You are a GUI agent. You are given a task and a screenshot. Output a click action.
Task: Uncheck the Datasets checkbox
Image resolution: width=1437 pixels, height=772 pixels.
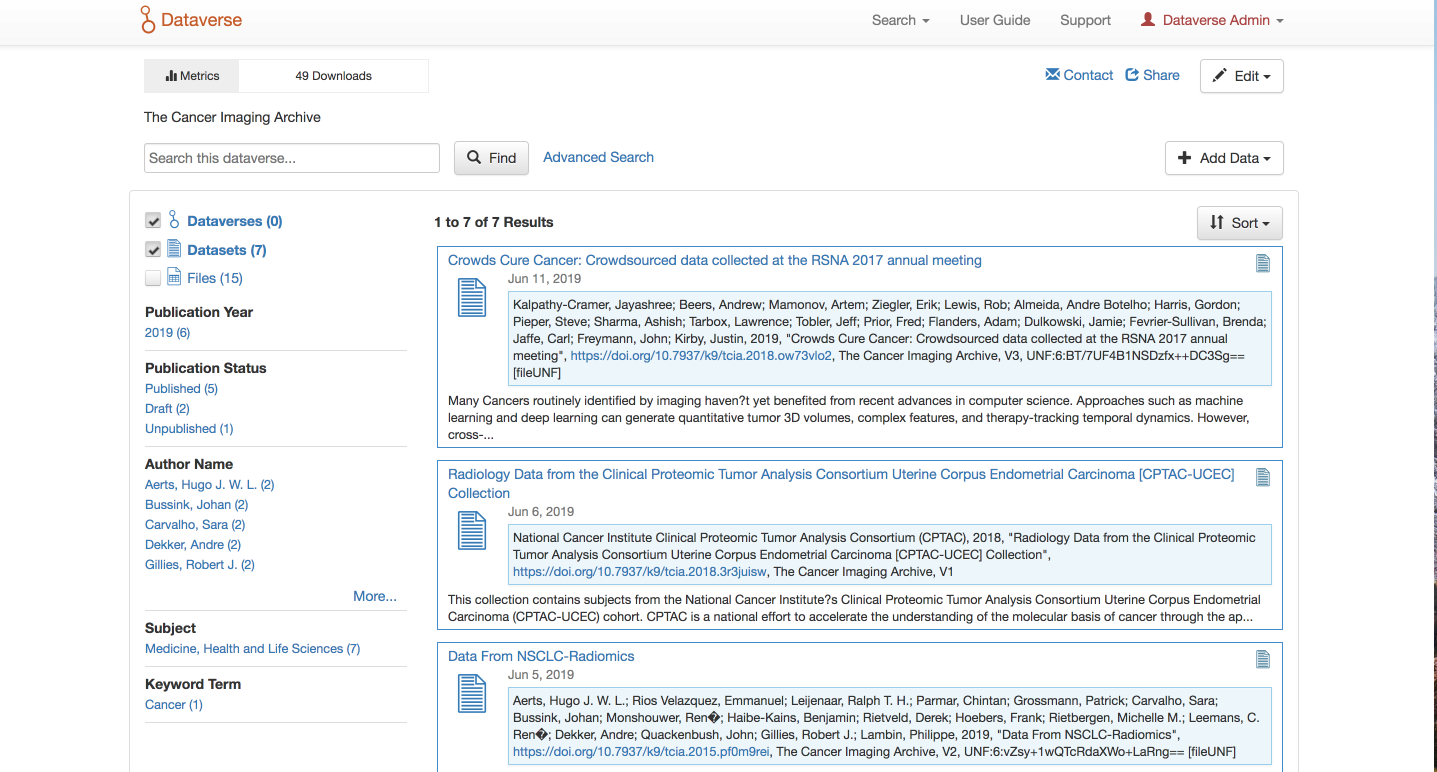pos(153,250)
